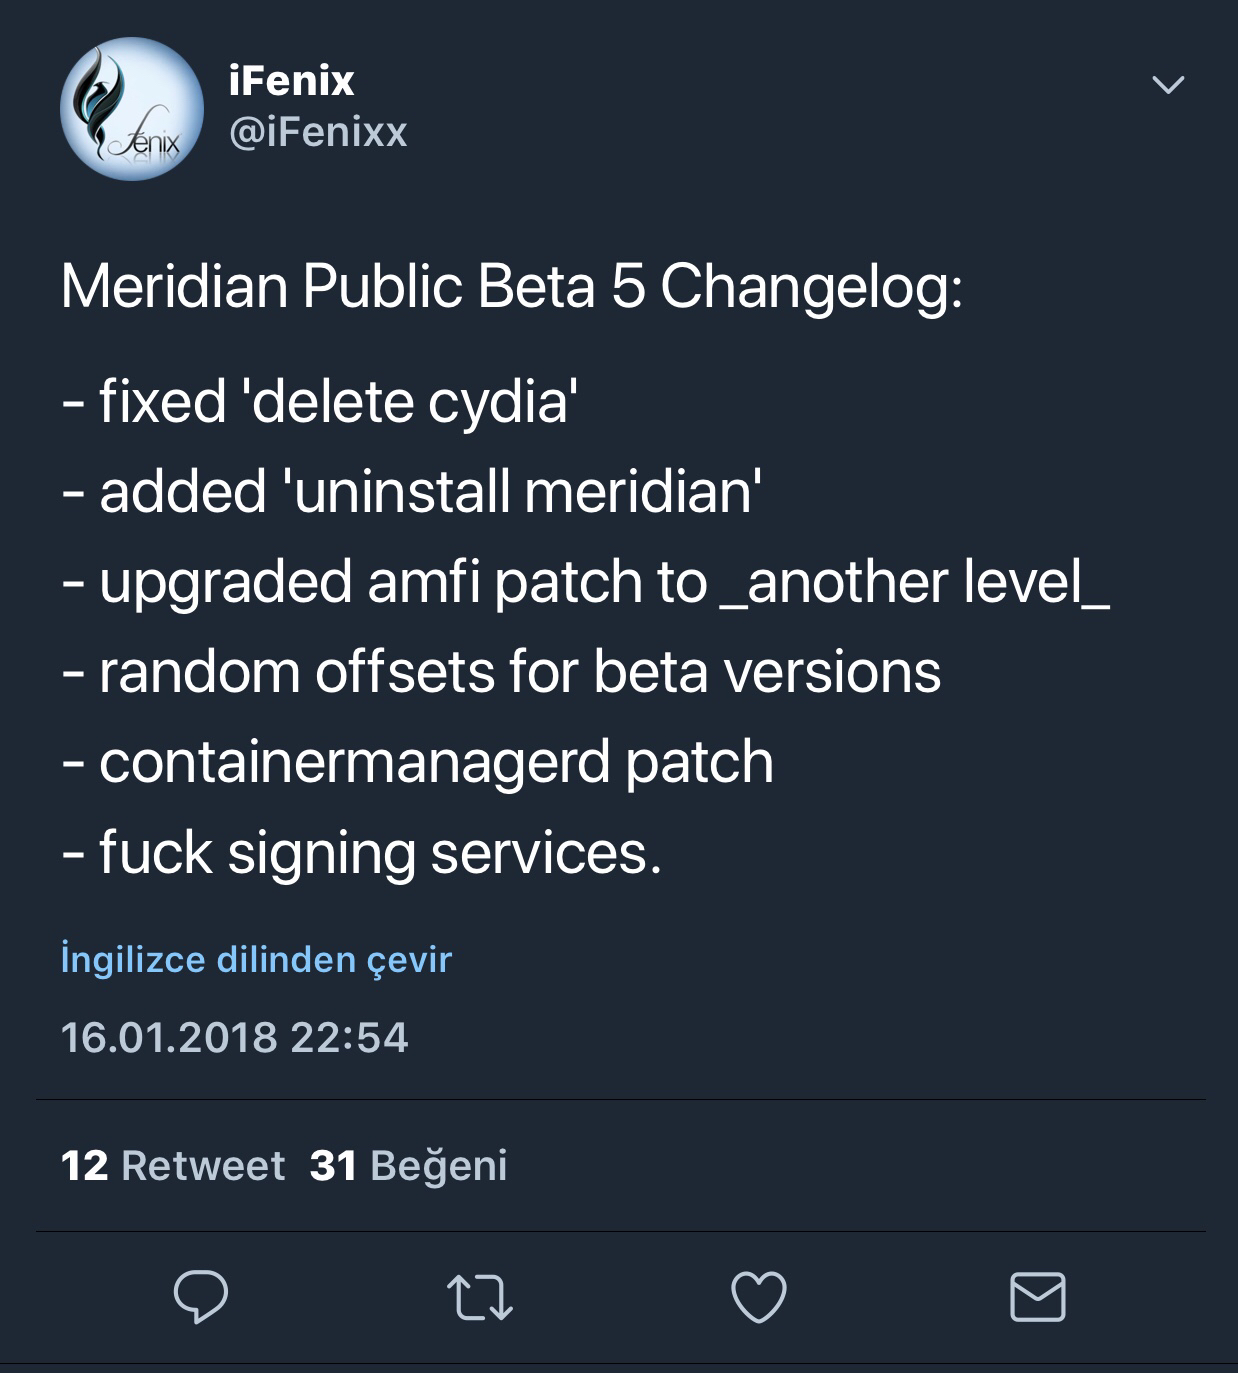Select the 'containermanagerd patch' line

[417, 763]
